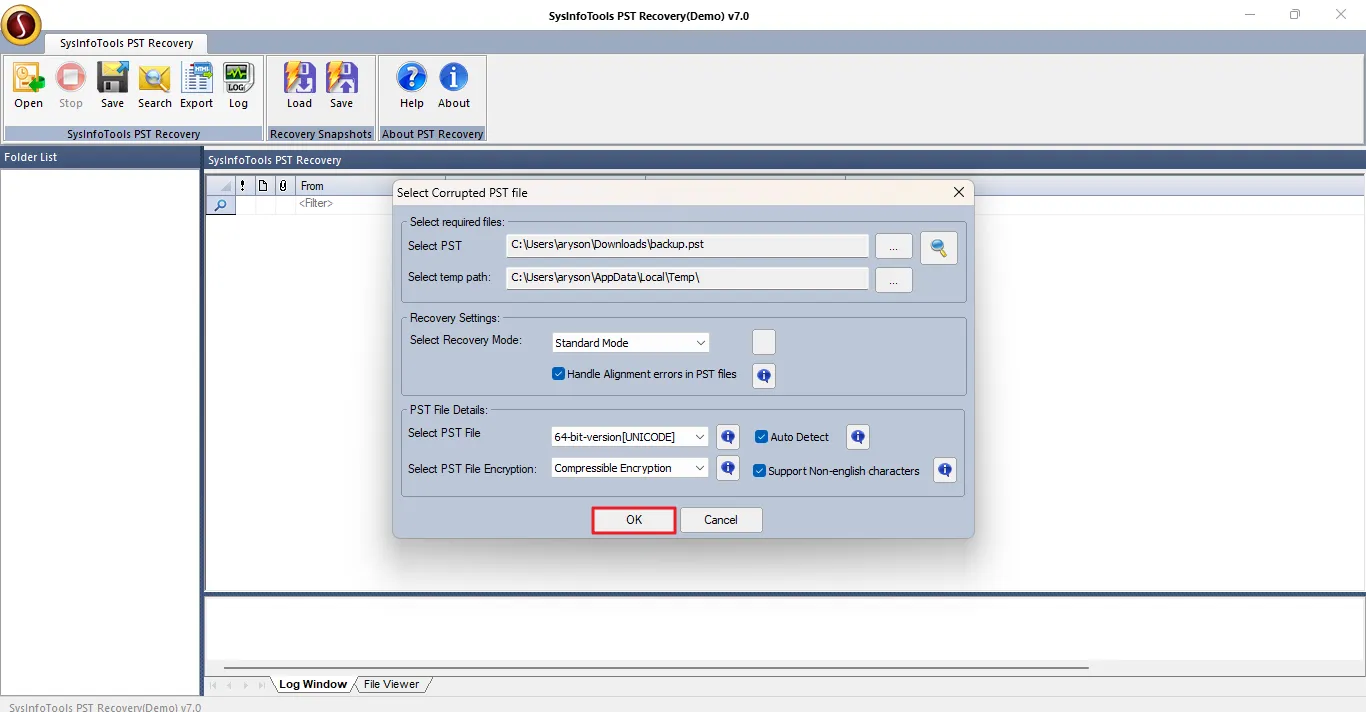Load a recovery snapshot

[299, 85]
